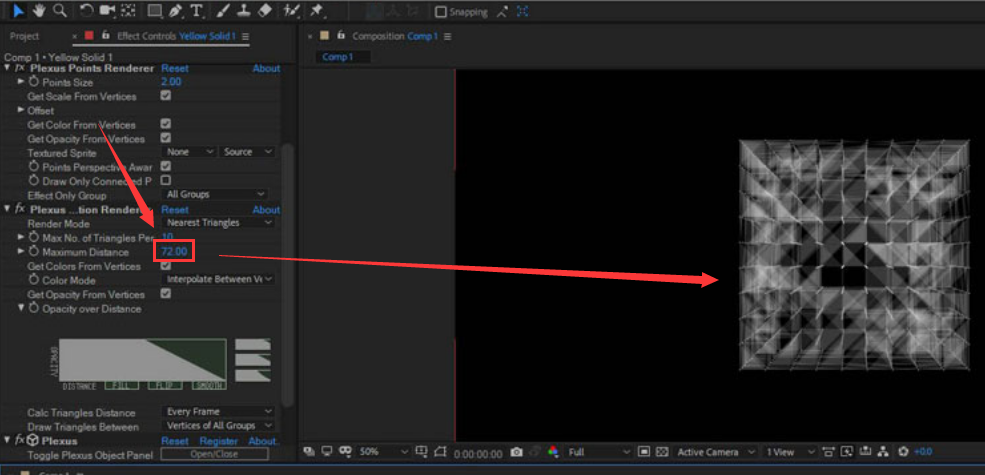Select the Eraser tool
Image resolution: width=985 pixels, height=475 pixels.
264,11
